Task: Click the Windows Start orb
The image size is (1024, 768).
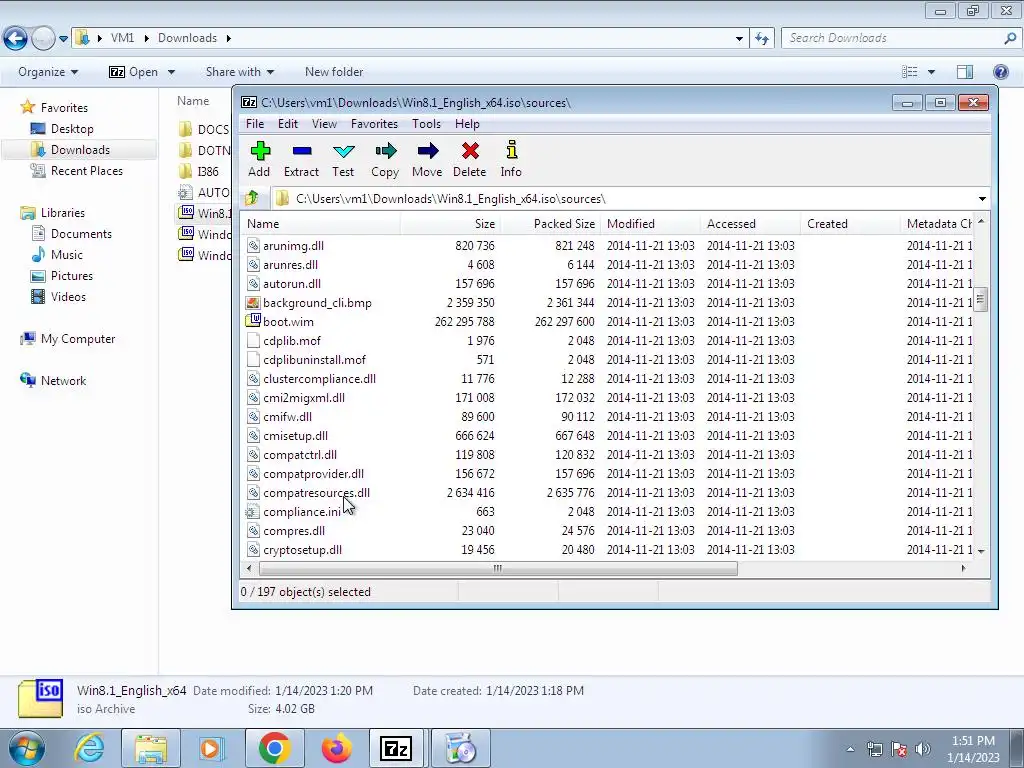Action: tap(26, 748)
